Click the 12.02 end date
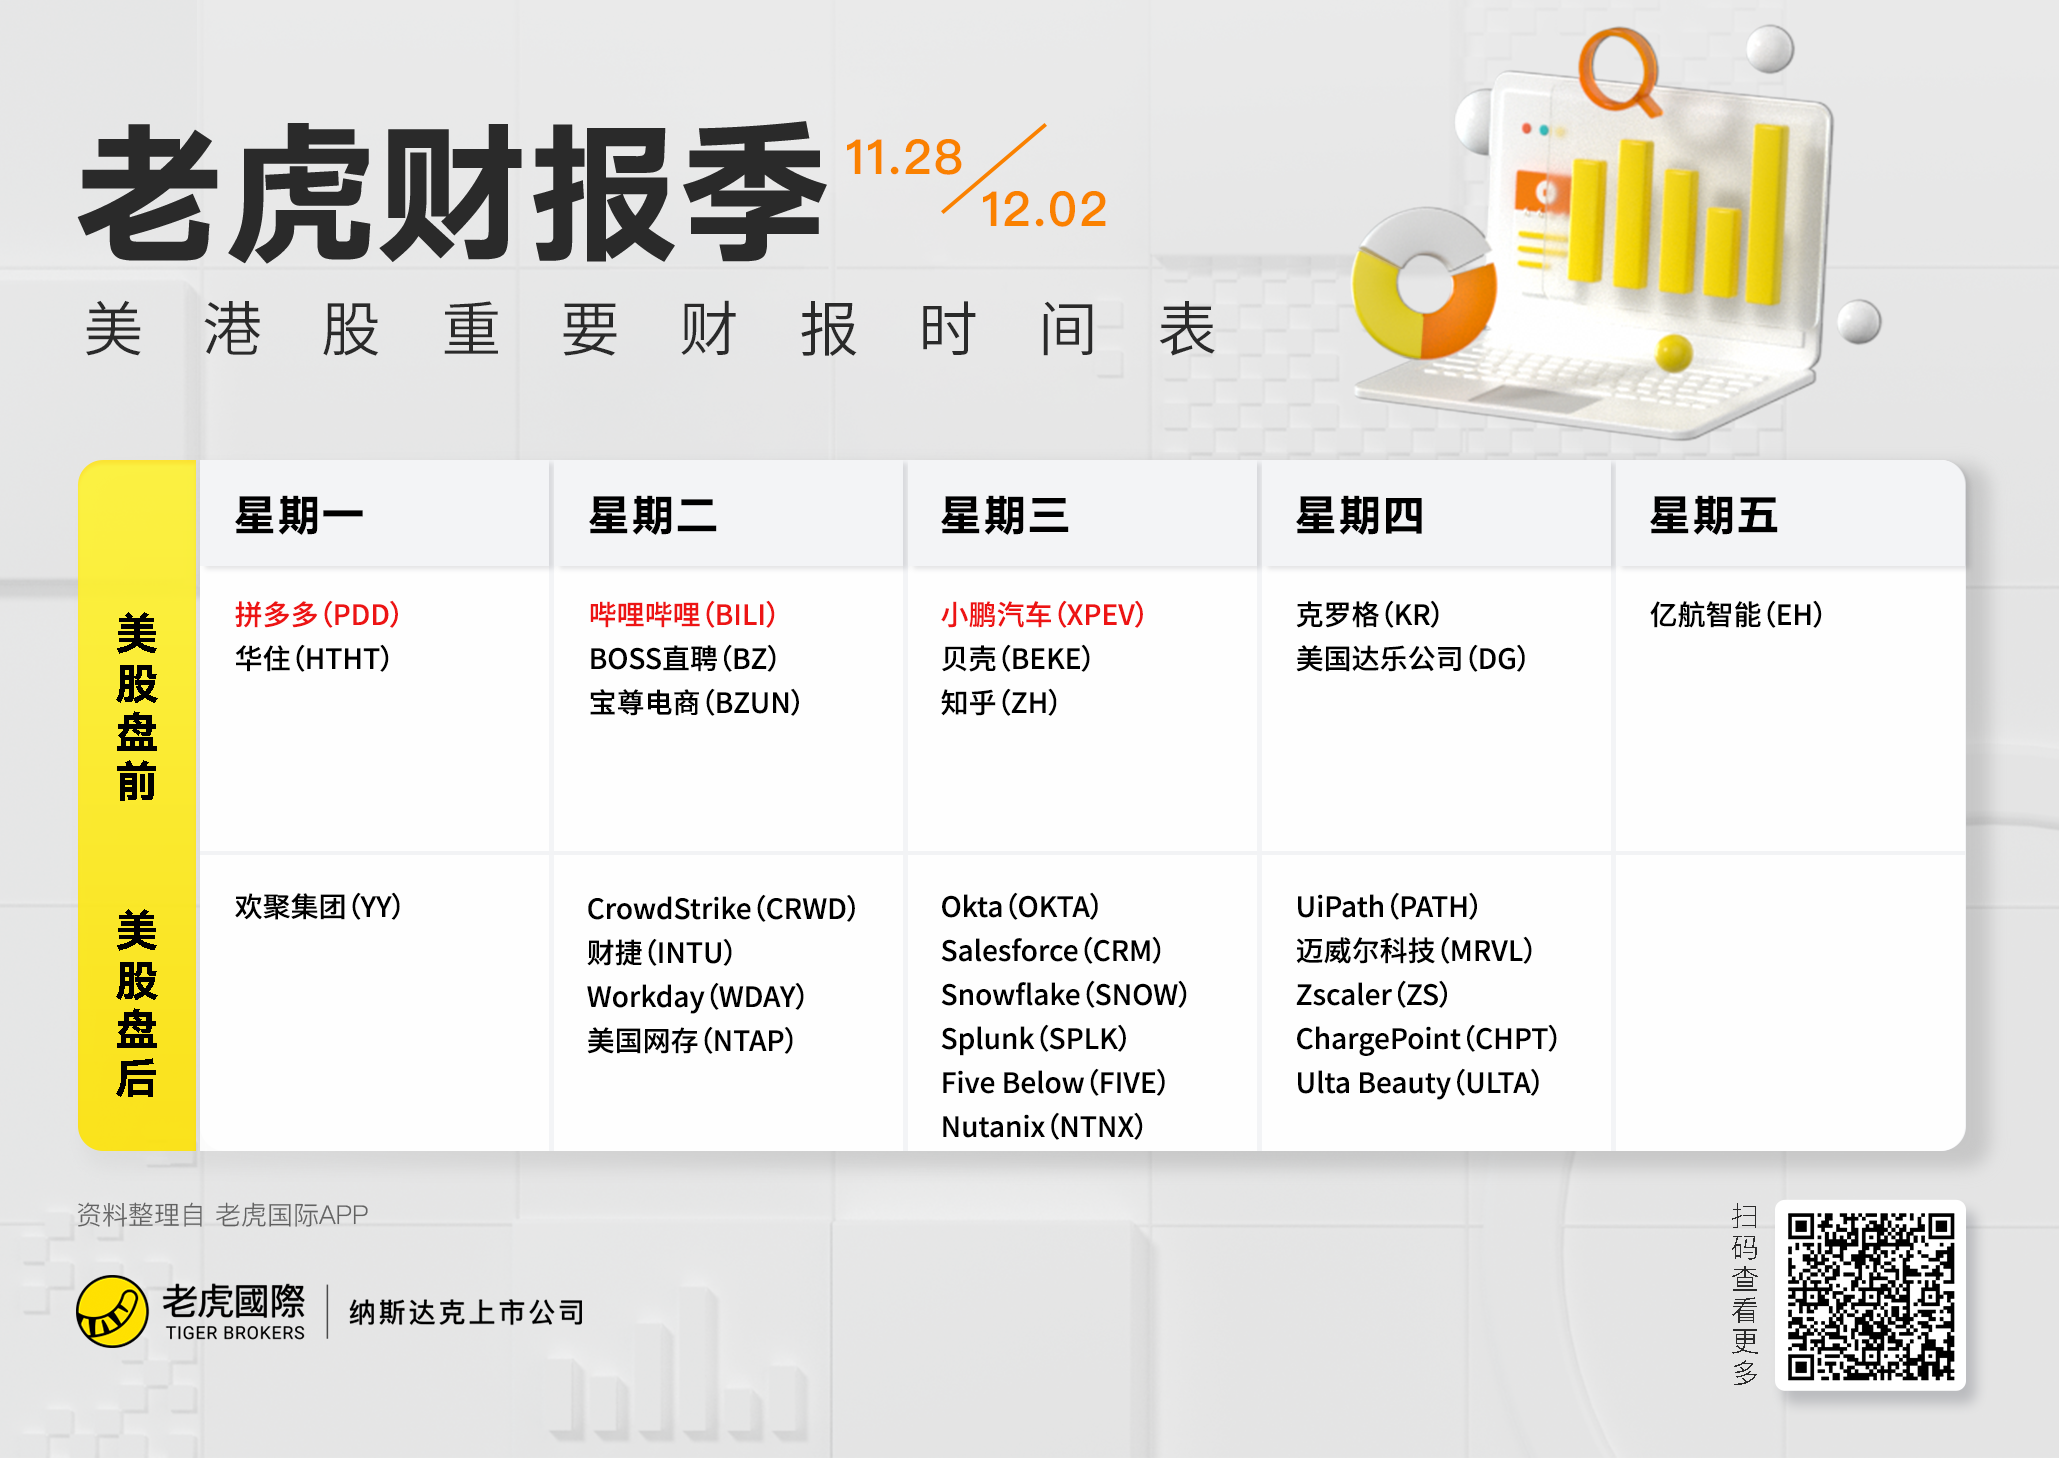This screenshot has height=1458, width=2059. point(1043,209)
